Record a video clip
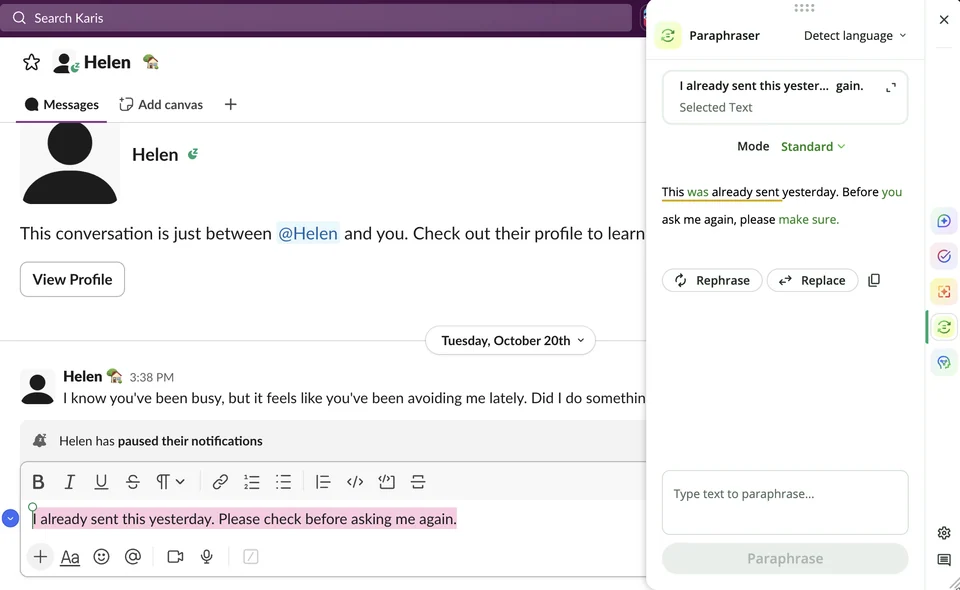960x590 pixels. 175,557
